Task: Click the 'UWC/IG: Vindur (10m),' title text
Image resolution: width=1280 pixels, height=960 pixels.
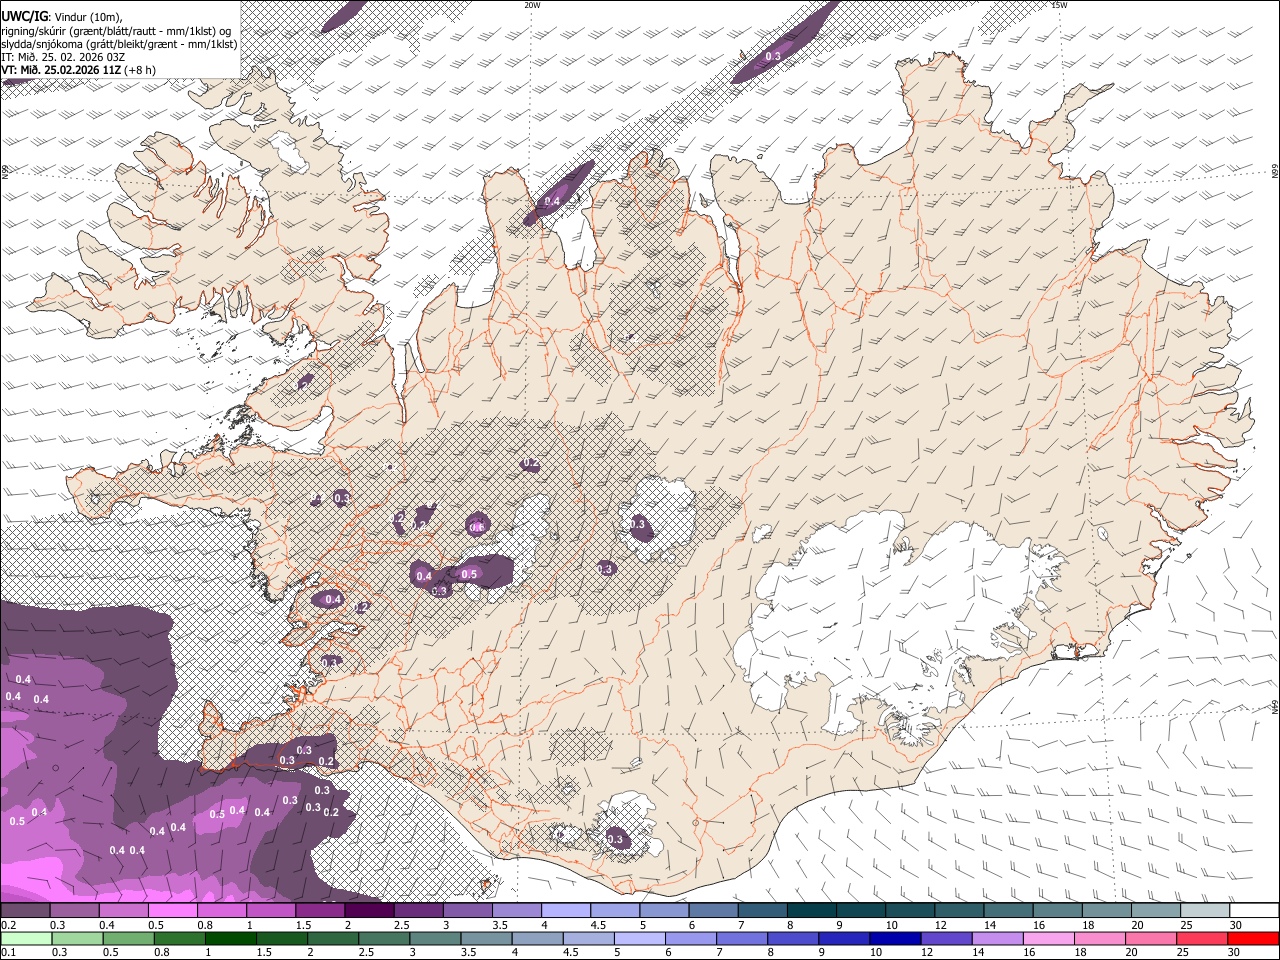Action: click(62, 16)
